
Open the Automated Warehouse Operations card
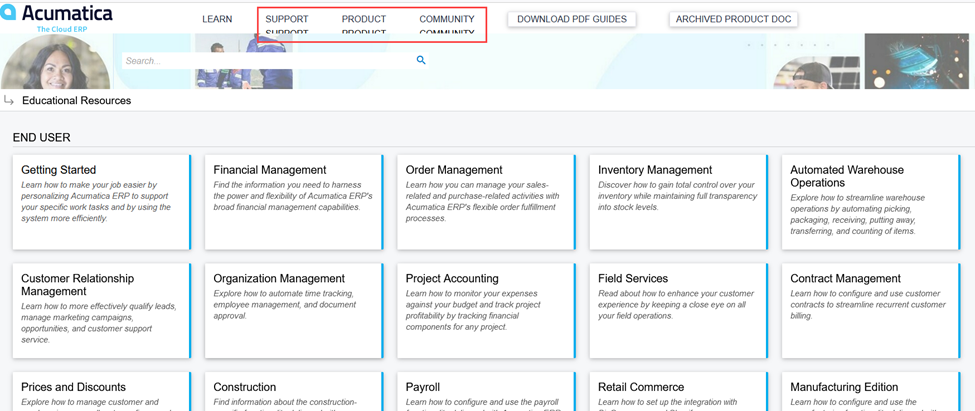[871, 202]
